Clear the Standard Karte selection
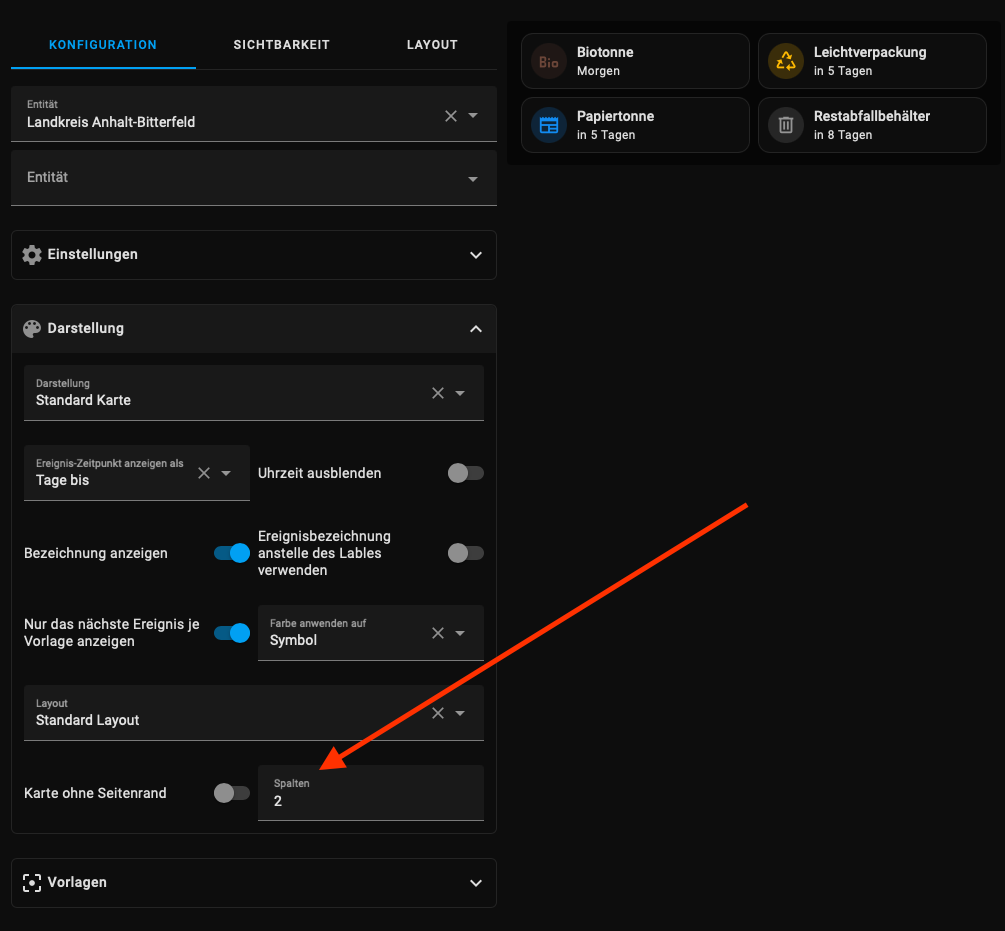Image resolution: width=1005 pixels, height=931 pixels. click(x=438, y=393)
